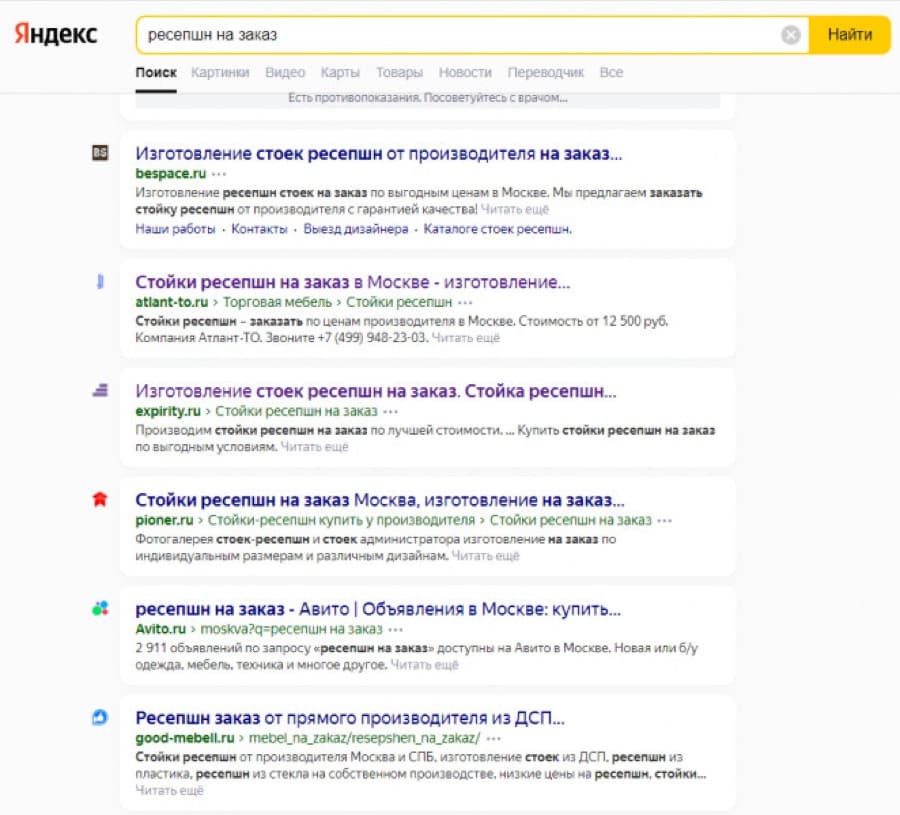This screenshot has height=815, width=900.
Task: Open the three-dot menu for the Avito.ru result
Action: 395,630
